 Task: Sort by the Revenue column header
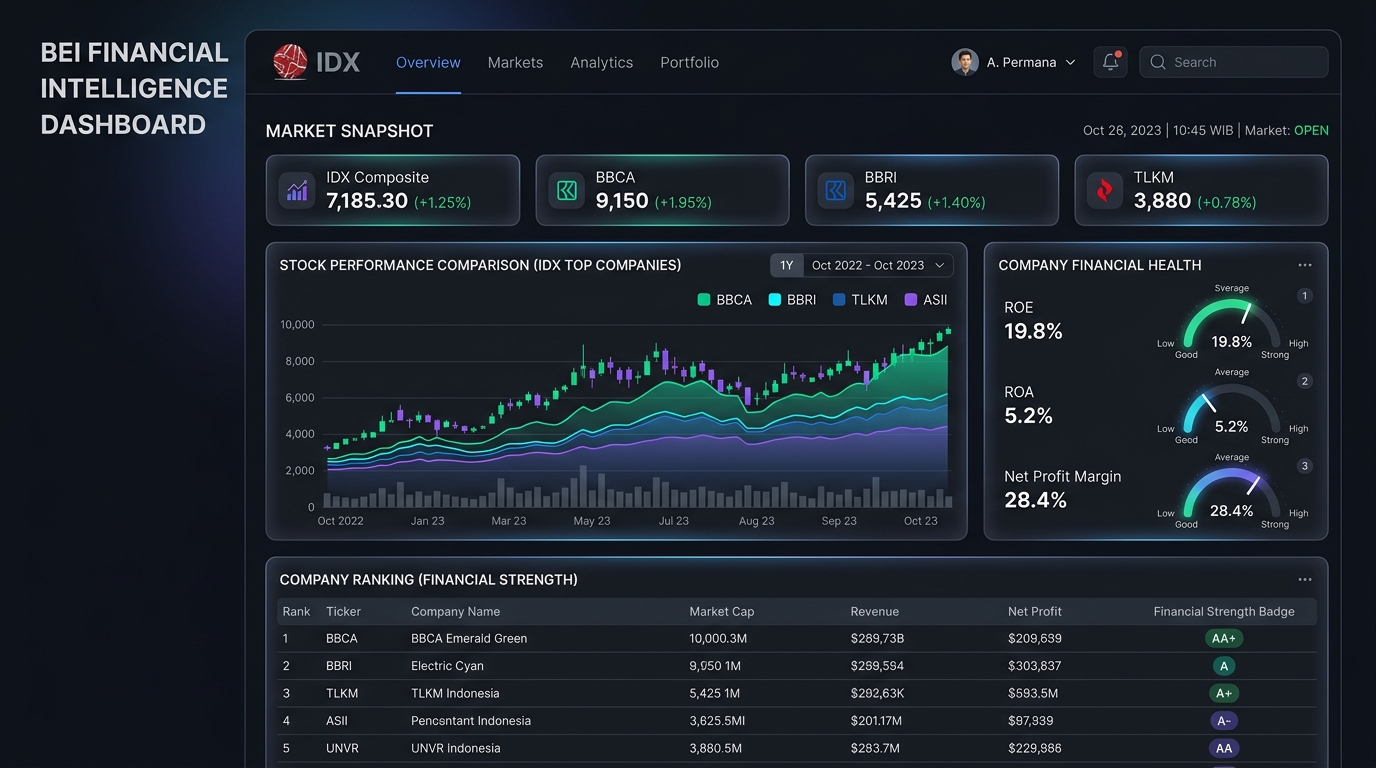875,611
